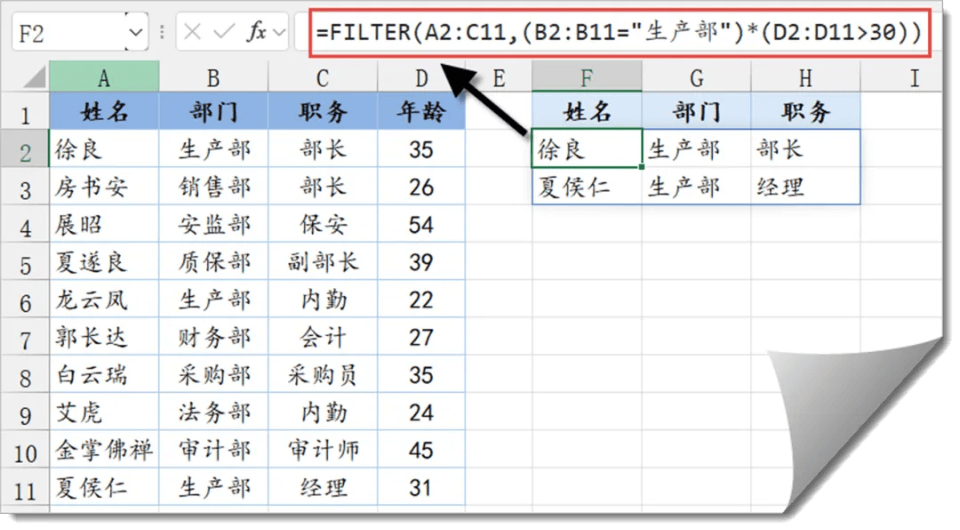
Task: Select age cell 54
Action: click(x=421, y=224)
